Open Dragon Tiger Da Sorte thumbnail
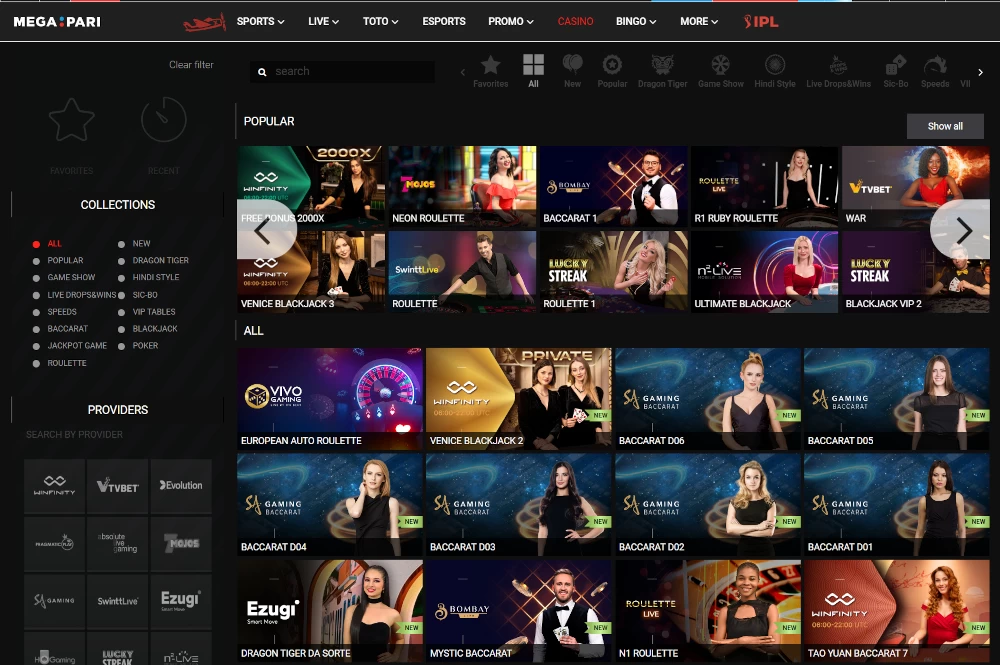 tap(330, 611)
